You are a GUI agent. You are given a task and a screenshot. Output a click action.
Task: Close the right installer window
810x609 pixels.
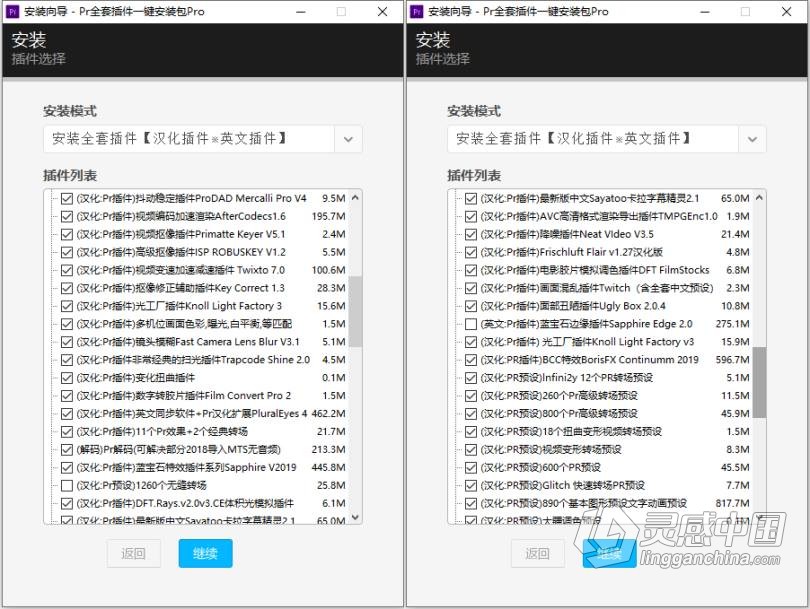786,11
